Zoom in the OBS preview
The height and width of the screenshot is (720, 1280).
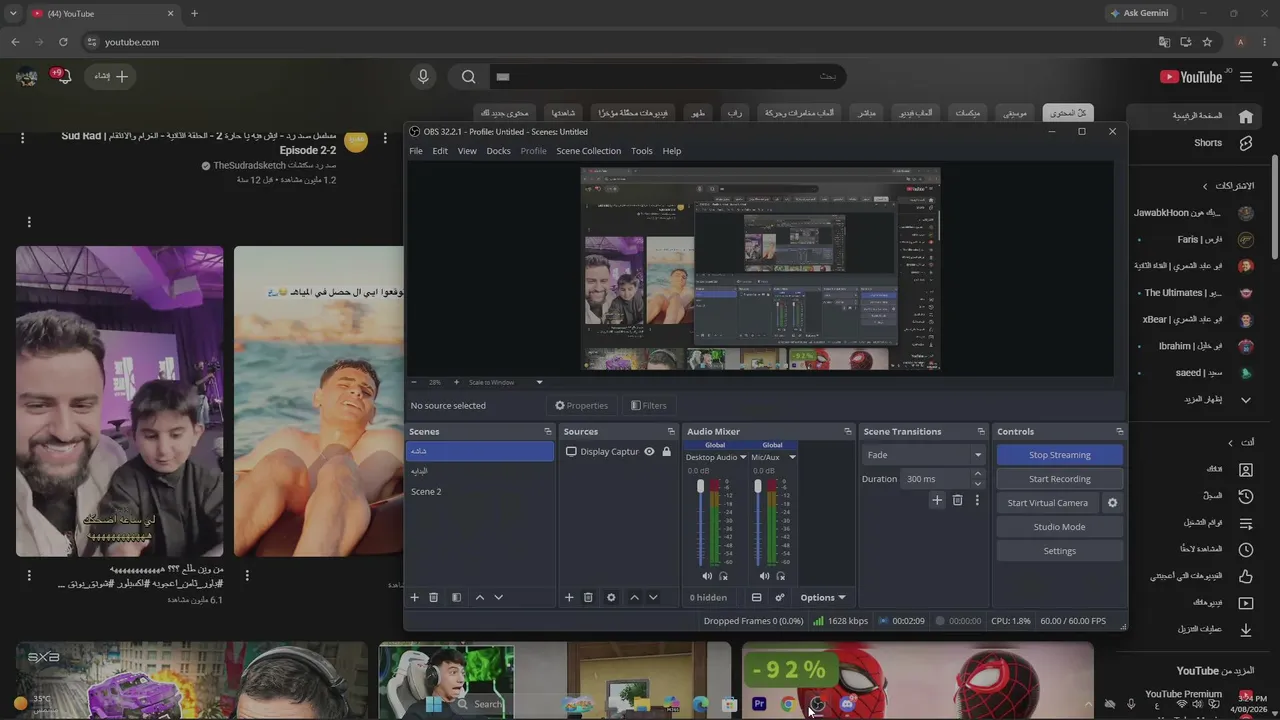tap(457, 382)
